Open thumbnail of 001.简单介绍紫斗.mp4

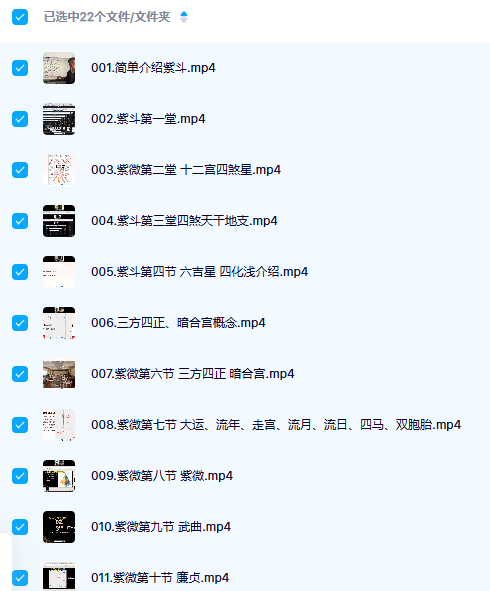pos(59,68)
